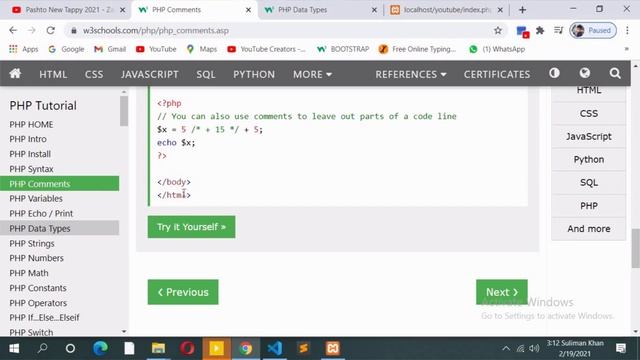640x360 pixels.
Task: Switch to the PHP Data Types tab
Action: pos(320,10)
